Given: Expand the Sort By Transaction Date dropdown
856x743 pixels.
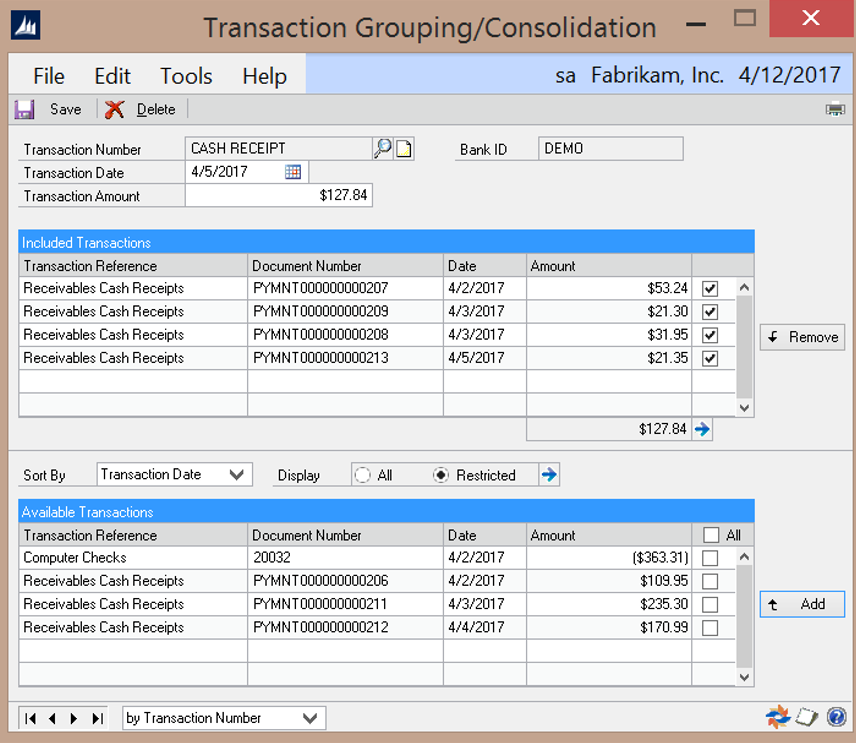Looking at the screenshot, I should 238,475.
